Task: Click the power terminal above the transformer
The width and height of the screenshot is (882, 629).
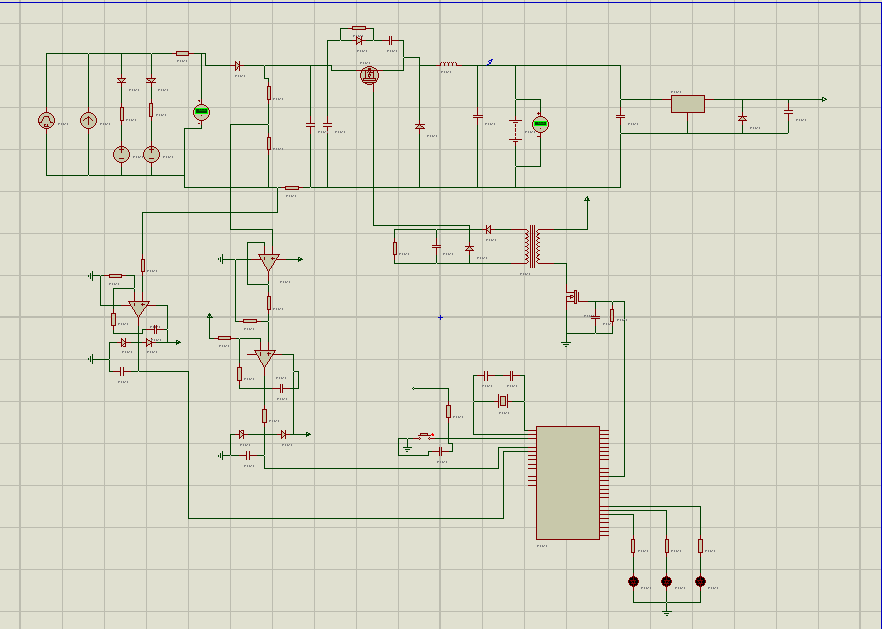Action: point(587,199)
